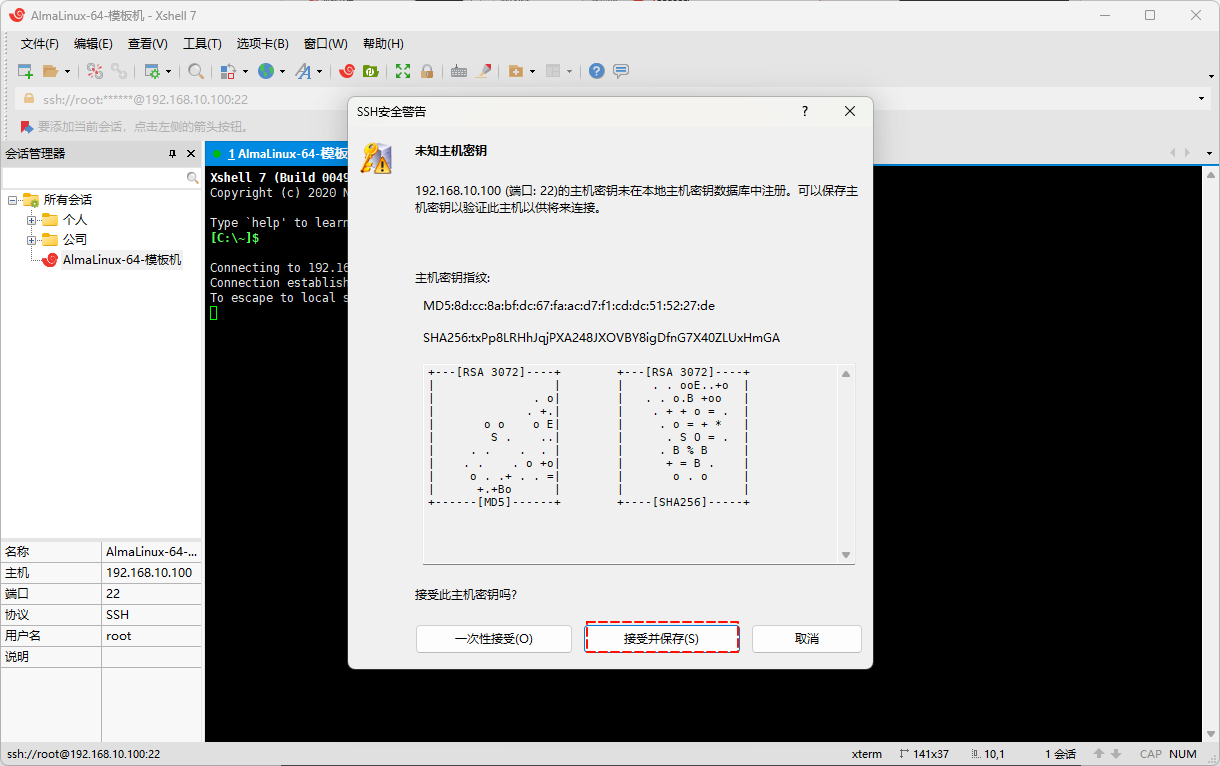Click the Help question-mark toolbar icon

tap(596, 71)
